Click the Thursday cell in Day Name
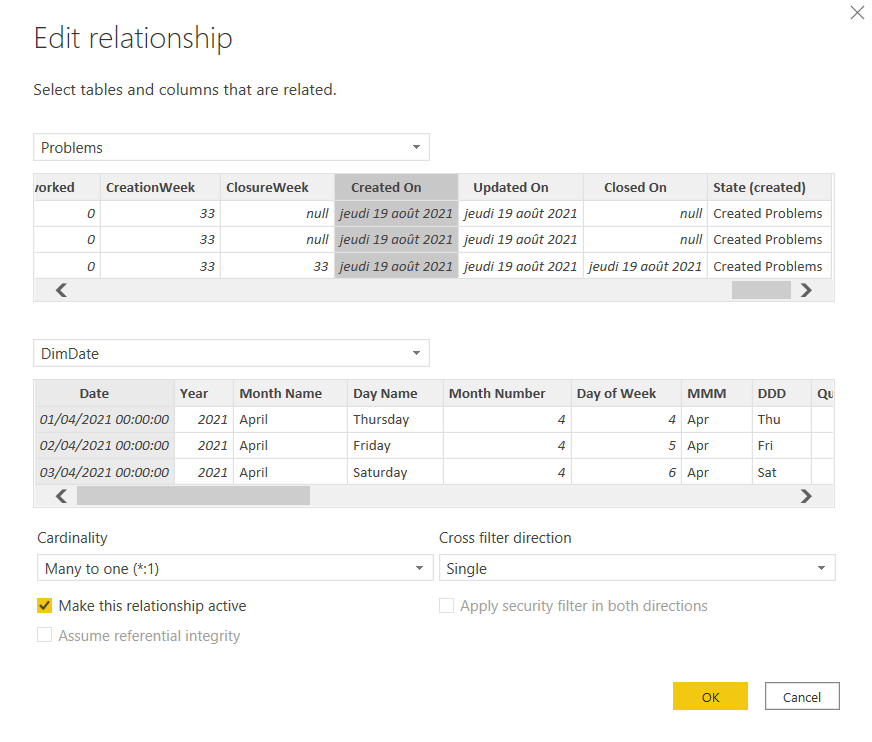This screenshot has height=742, width=872. click(x=395, y=419)
